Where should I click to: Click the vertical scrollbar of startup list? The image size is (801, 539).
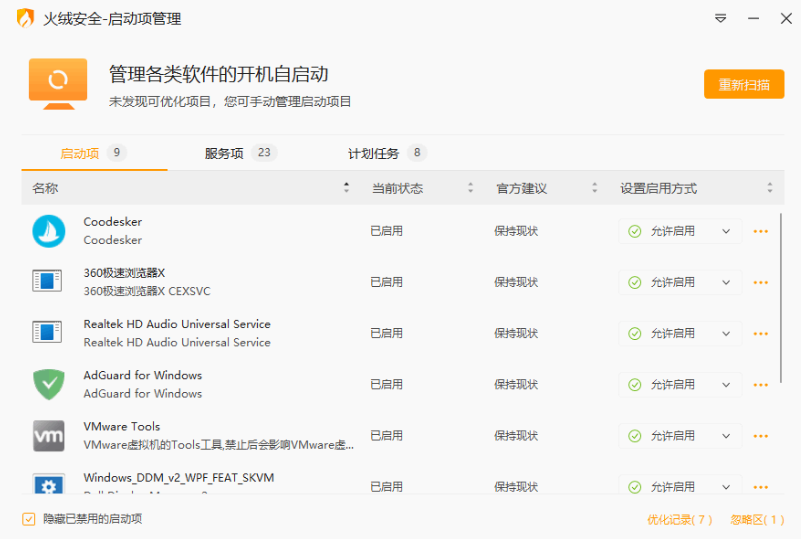(x=783, y=300)
